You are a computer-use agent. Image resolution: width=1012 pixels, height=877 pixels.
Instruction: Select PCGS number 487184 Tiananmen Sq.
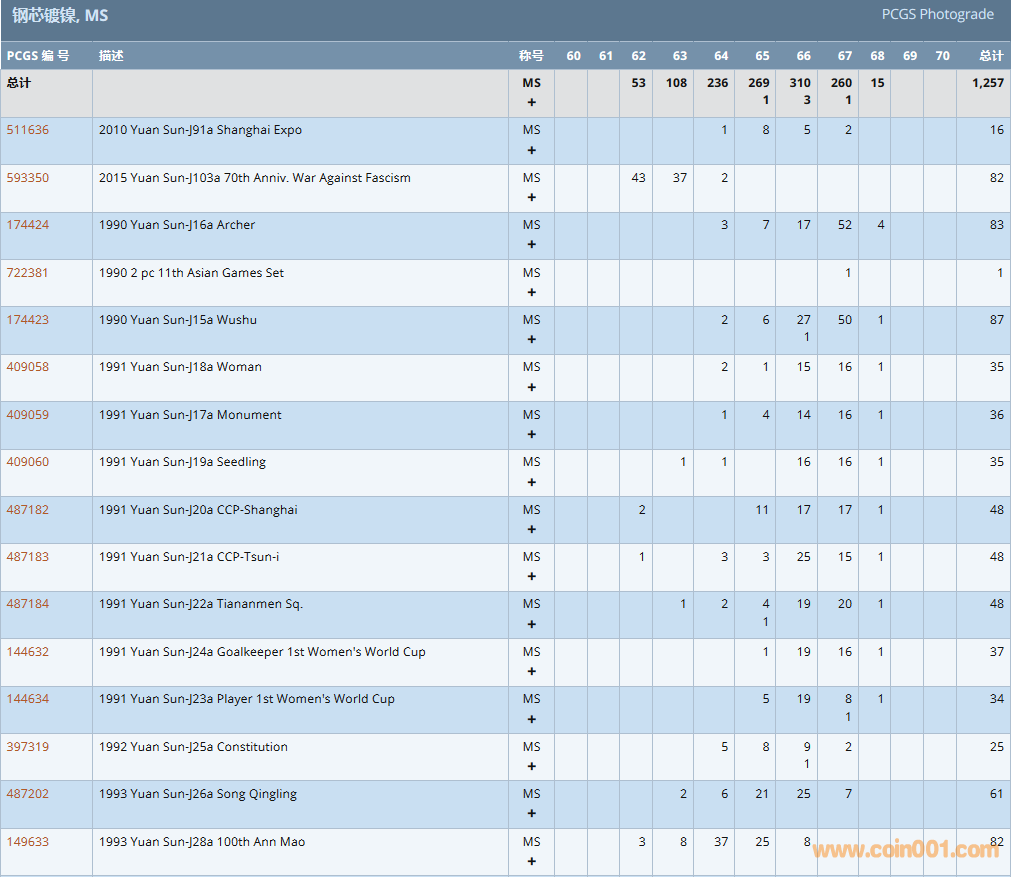pos(28,604)
